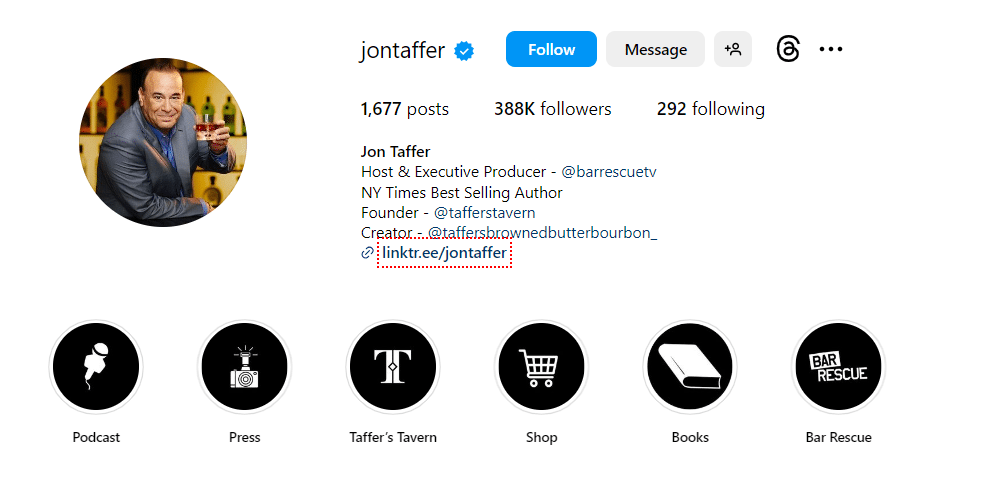The height and width of the screenshot is (484, 1001).
Task: Open the Press camera highlight
Action: (x=244, y=367)
